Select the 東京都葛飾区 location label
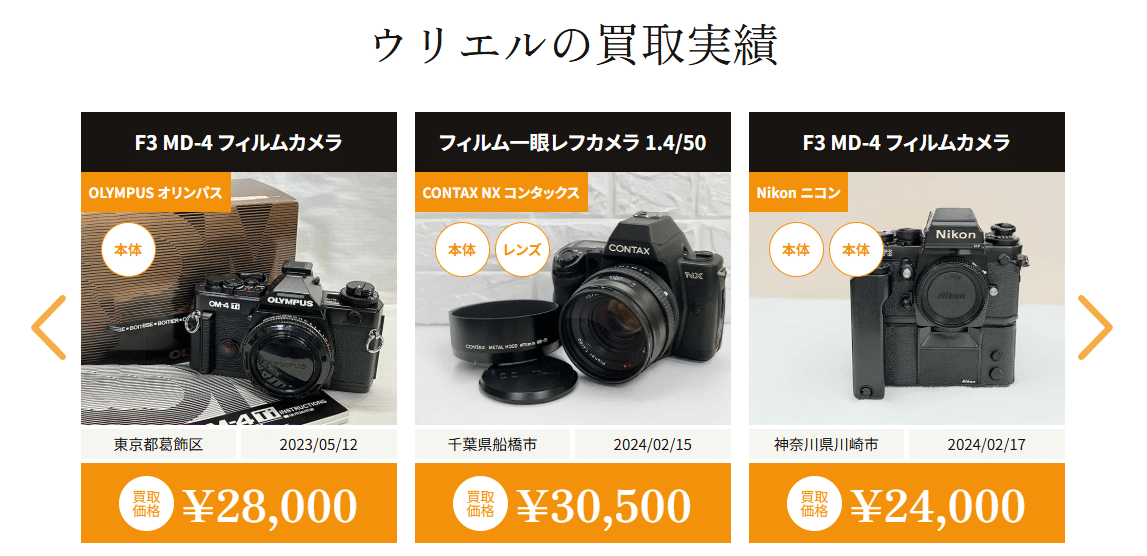This screenshot has width=1147, height=556. pos(158,444)
